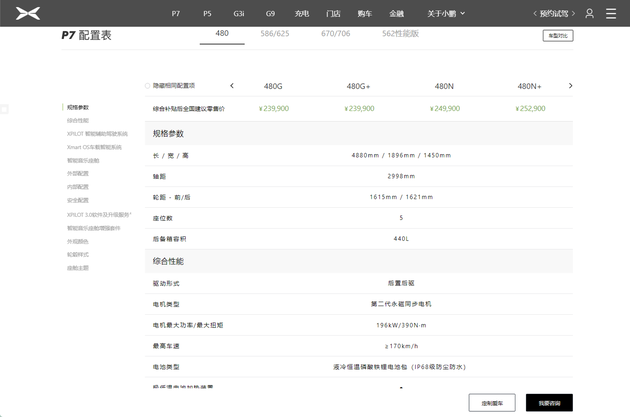
Task: Open the hamburger menu icon
Action: (611, 14)
